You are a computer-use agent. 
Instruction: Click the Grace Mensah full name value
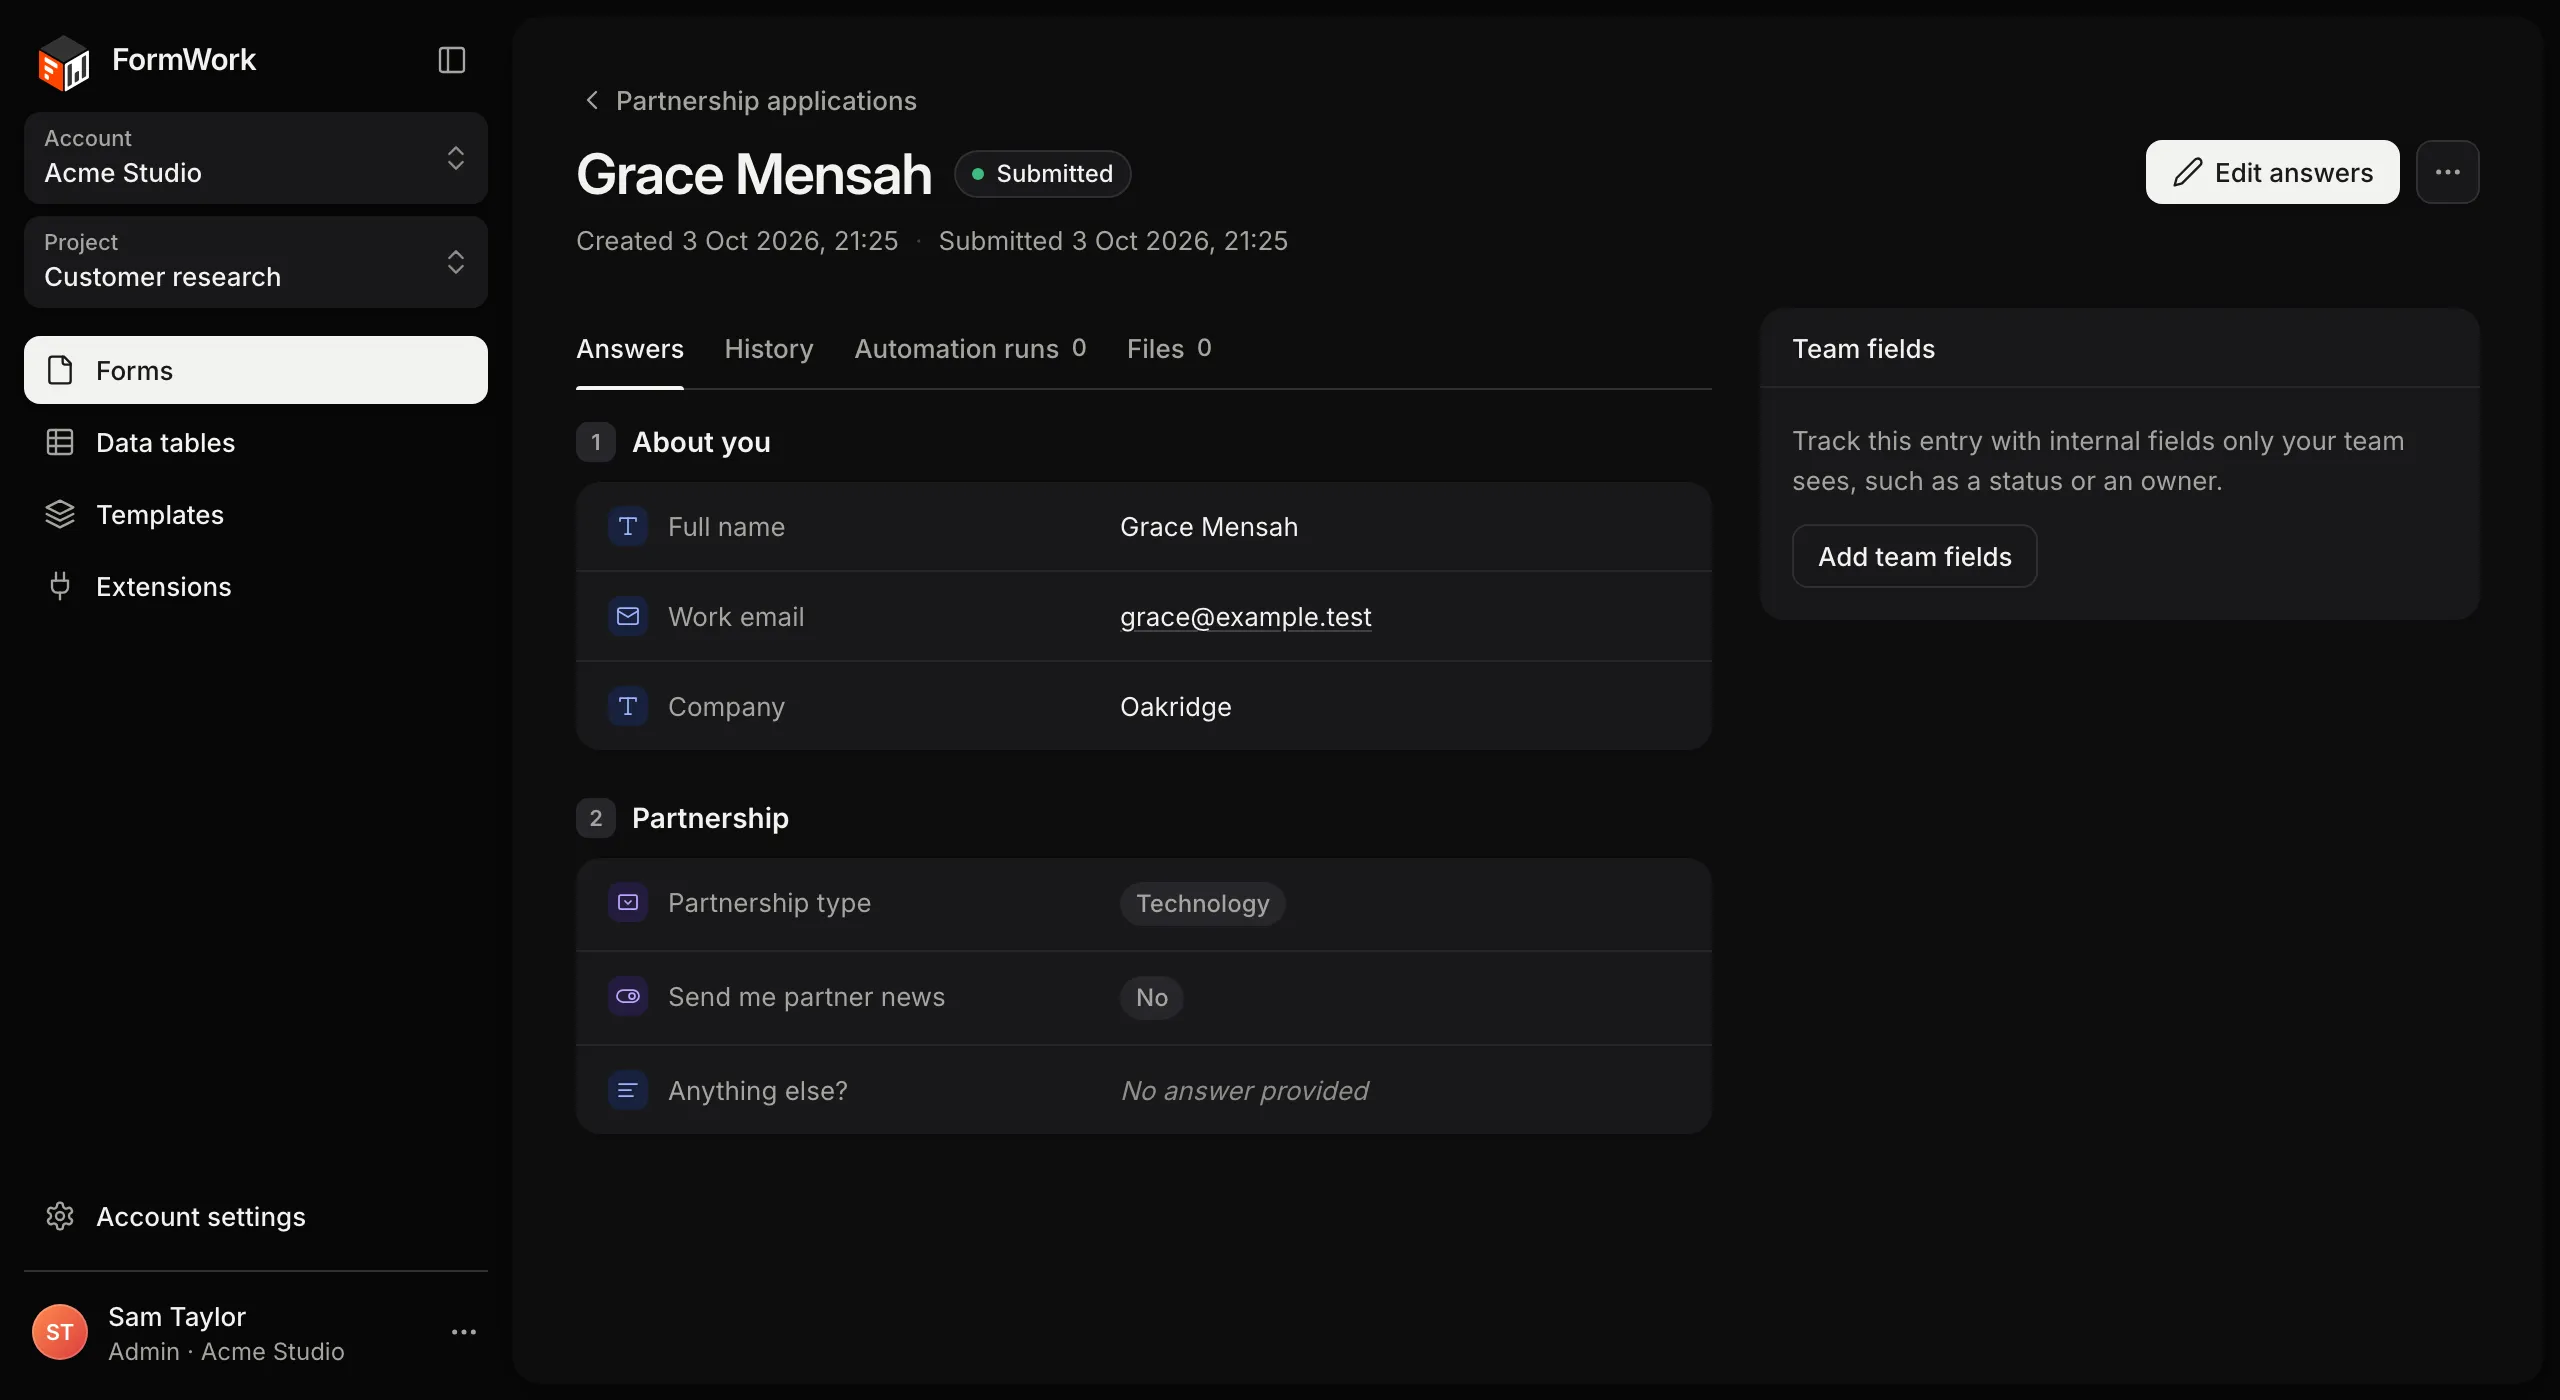1209,527
